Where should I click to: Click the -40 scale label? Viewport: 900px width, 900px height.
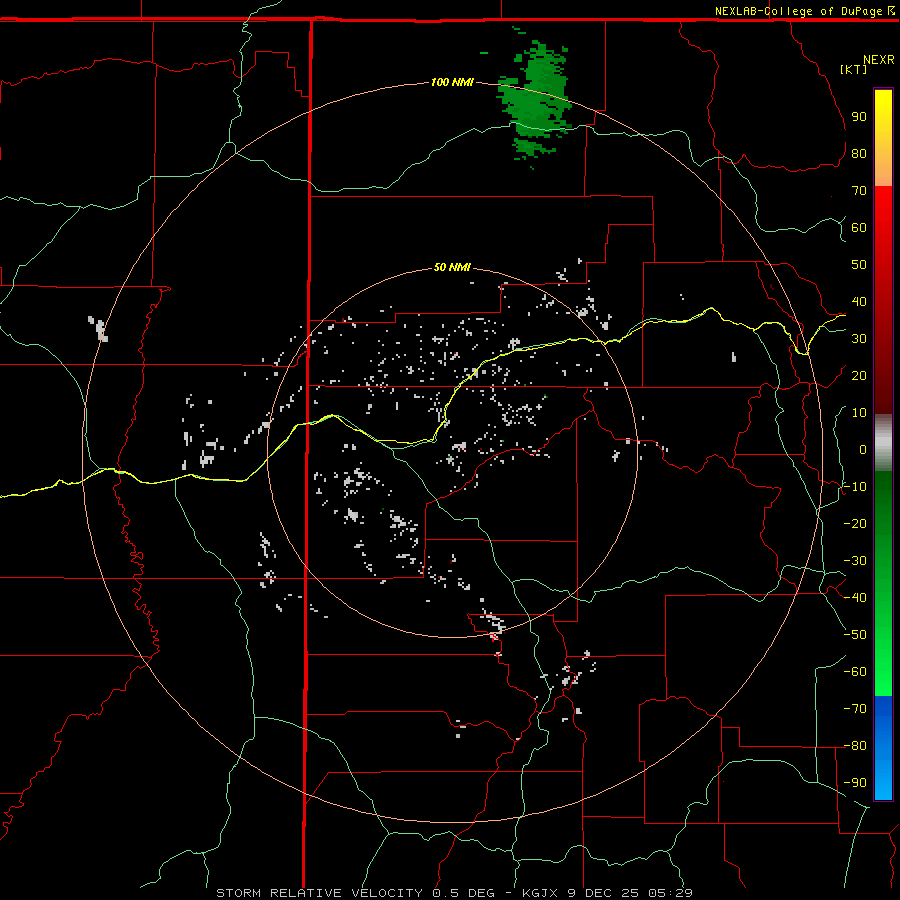(x=855, y=598)
